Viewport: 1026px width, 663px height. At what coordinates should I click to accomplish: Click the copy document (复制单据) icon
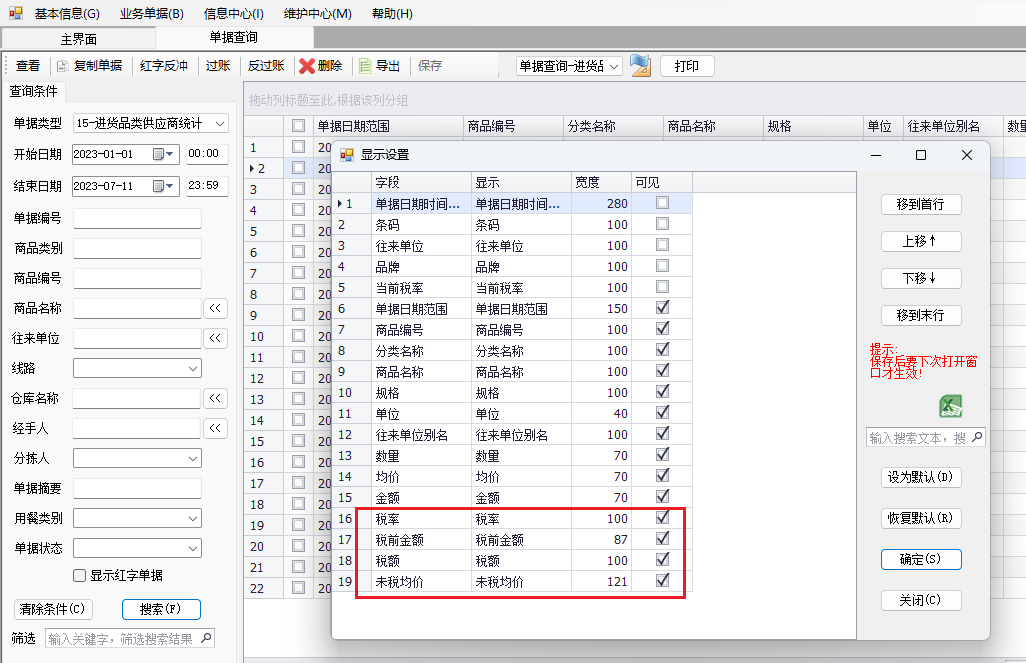pyautogui.click(x=62, y=66)
